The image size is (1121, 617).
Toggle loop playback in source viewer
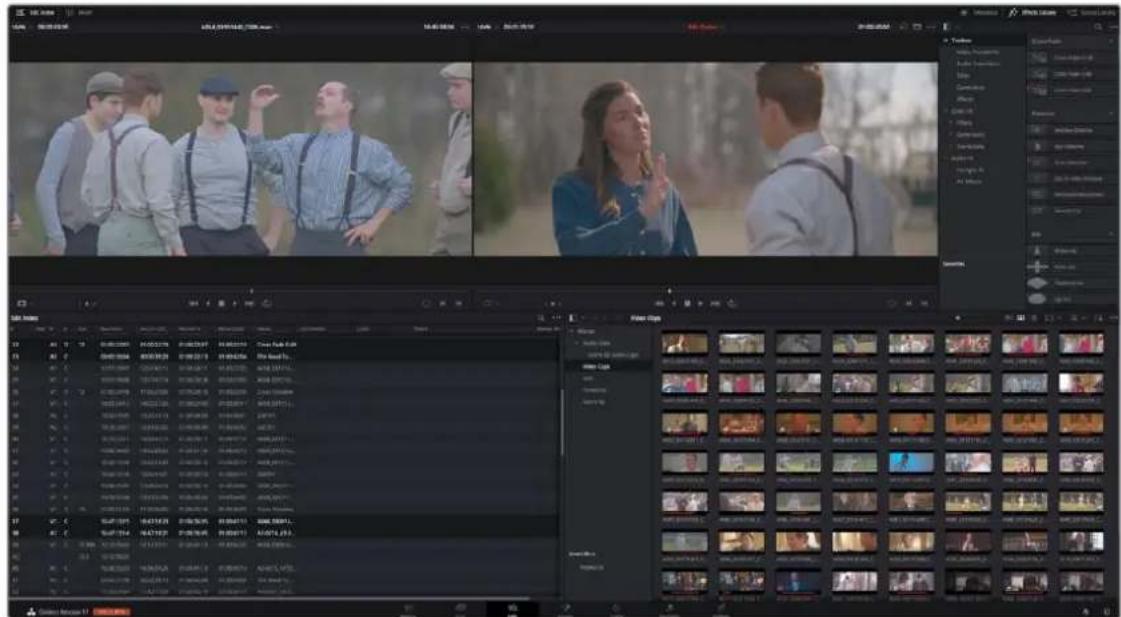[x=267, y=304]
